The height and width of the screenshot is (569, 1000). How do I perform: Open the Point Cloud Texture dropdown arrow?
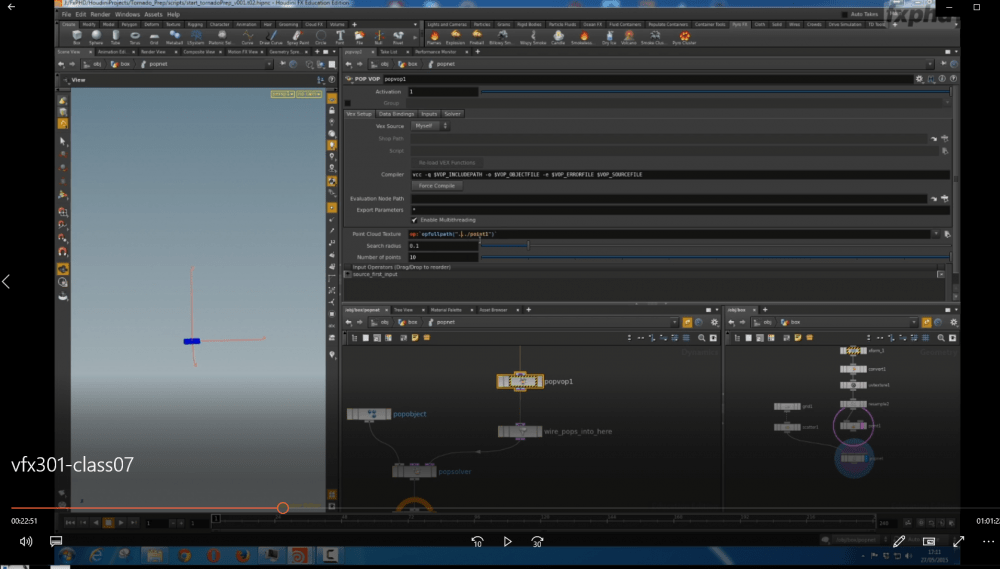click(936, 234)
